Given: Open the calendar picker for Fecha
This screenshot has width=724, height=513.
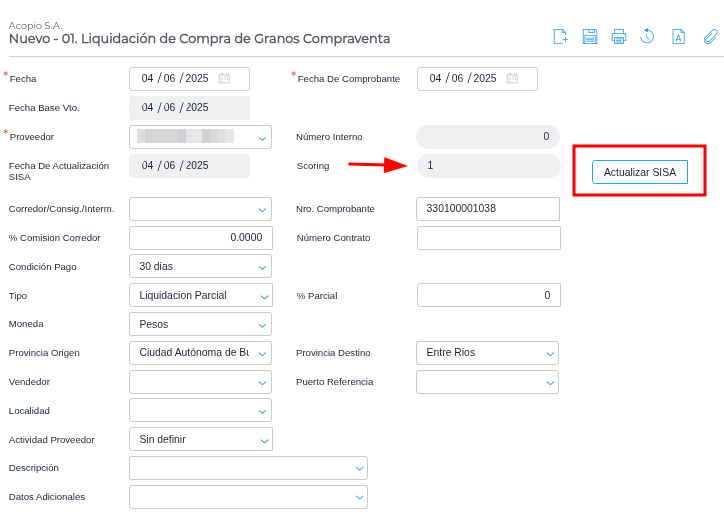Looking at the screenshot, I should tap(224, 79).
